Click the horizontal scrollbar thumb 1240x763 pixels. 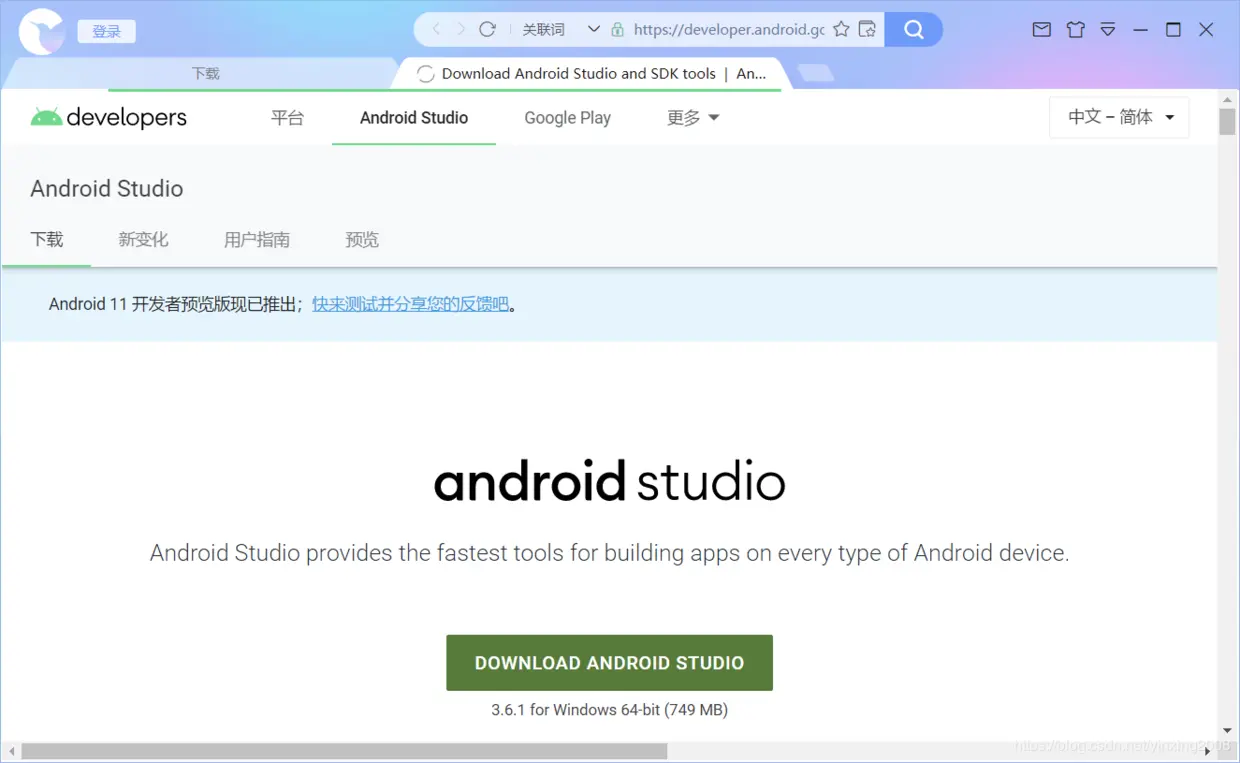[344, 750]
